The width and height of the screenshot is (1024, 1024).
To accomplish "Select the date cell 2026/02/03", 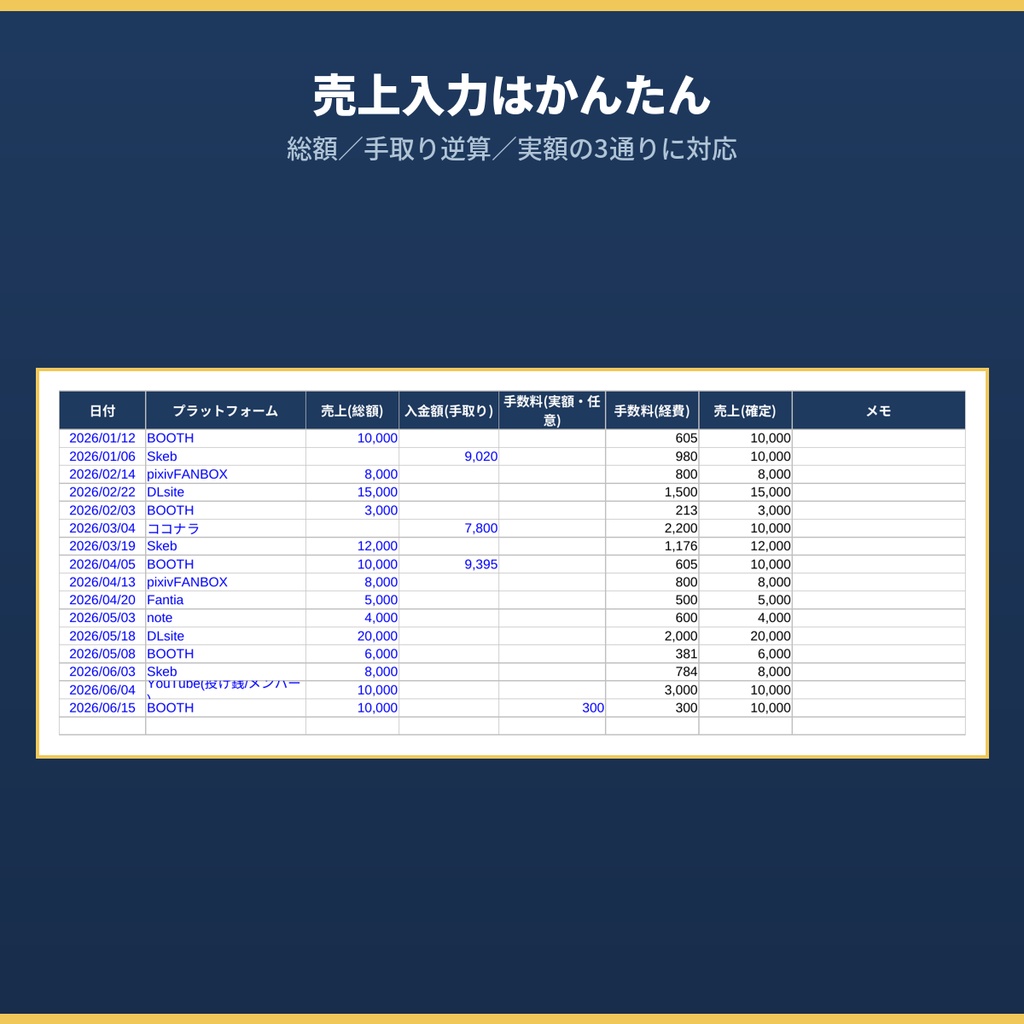I will (103, 510).
